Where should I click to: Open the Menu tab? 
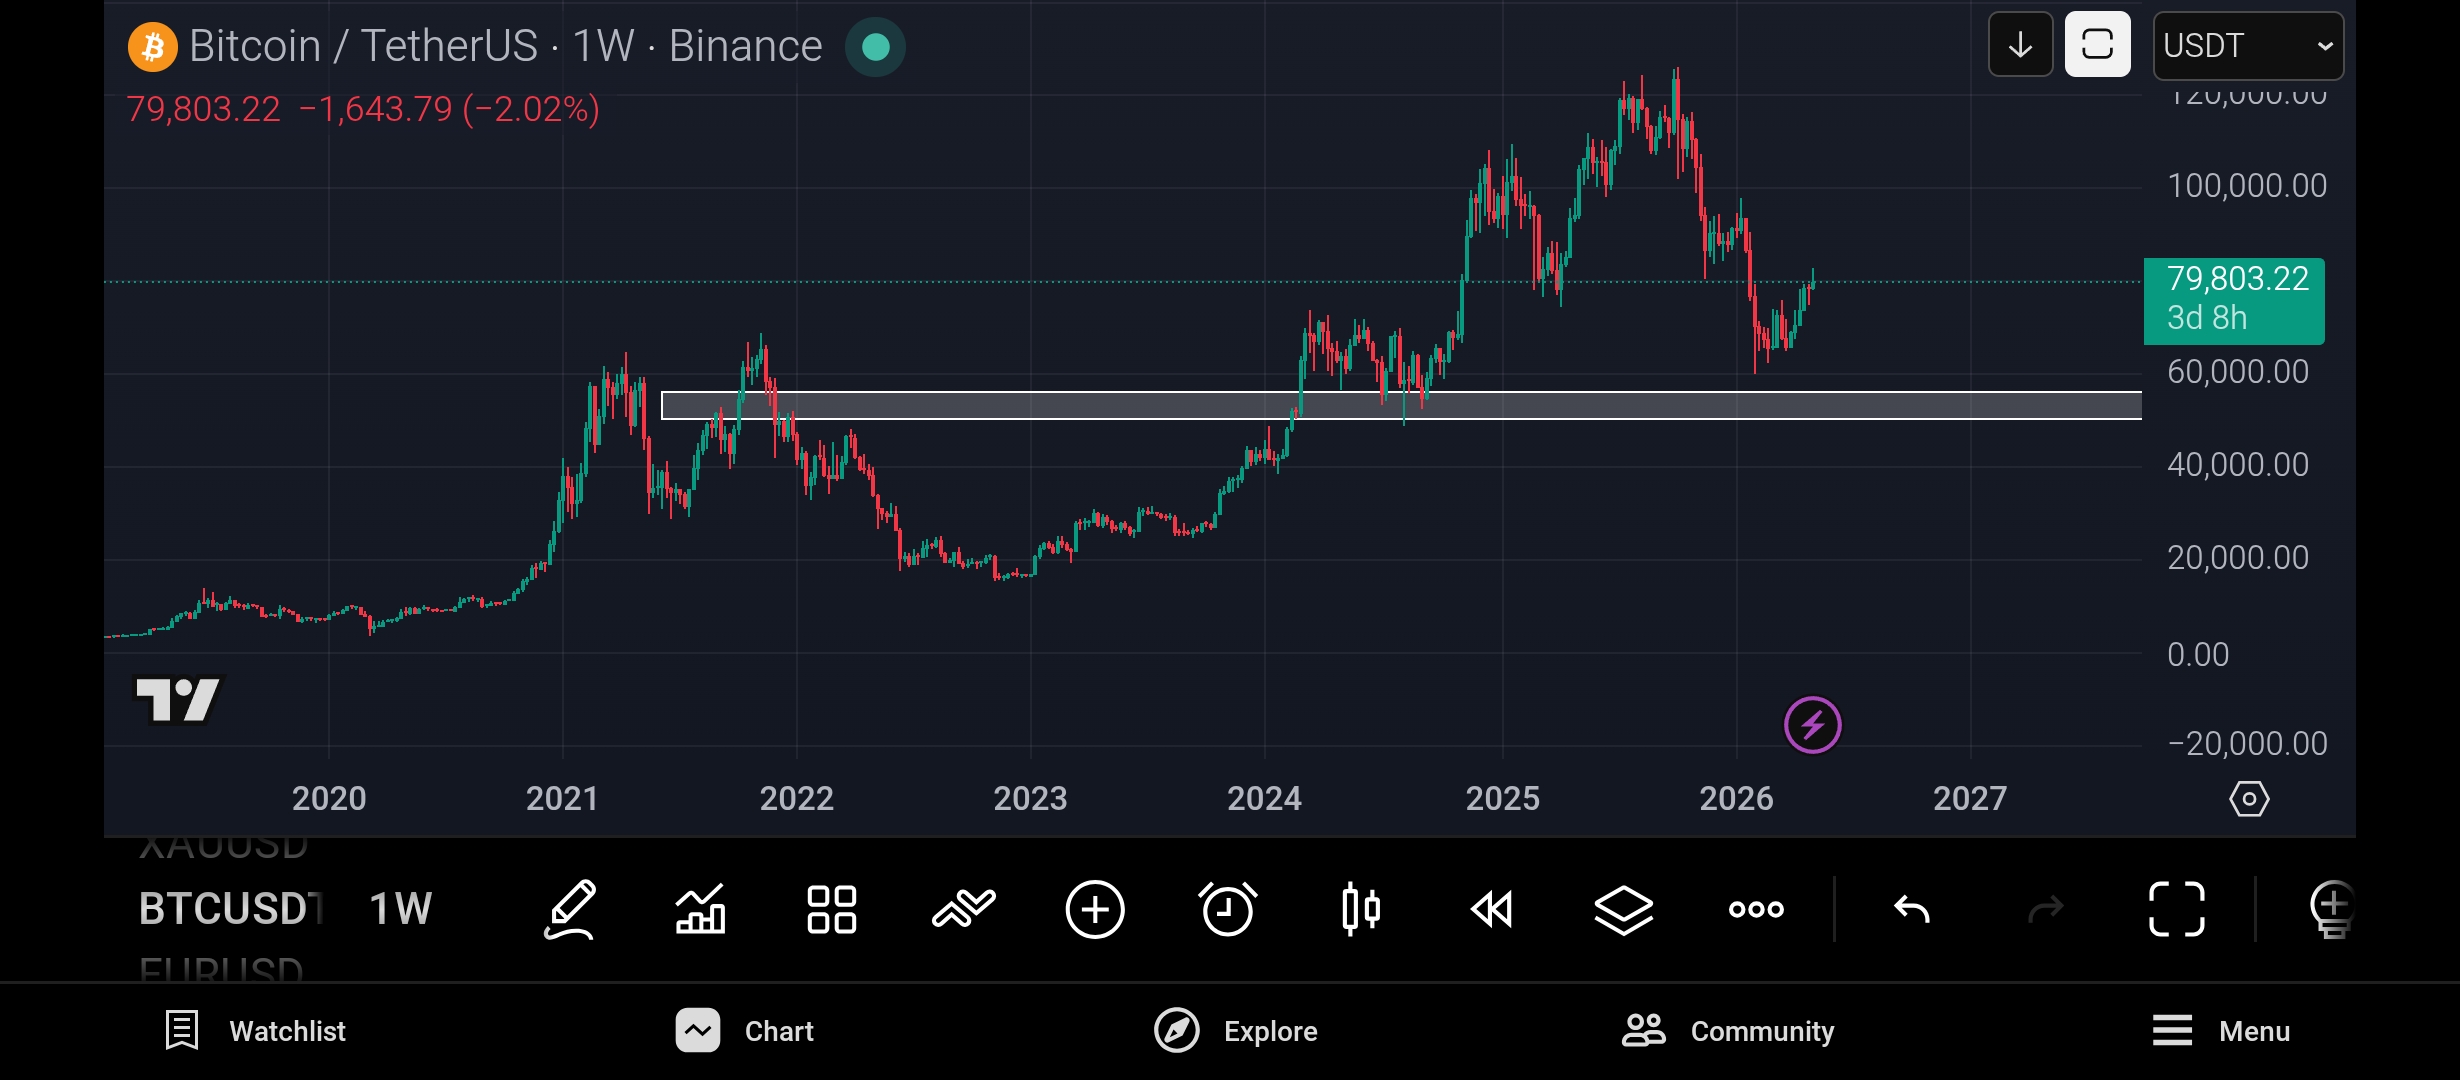coord(2221,1031)
